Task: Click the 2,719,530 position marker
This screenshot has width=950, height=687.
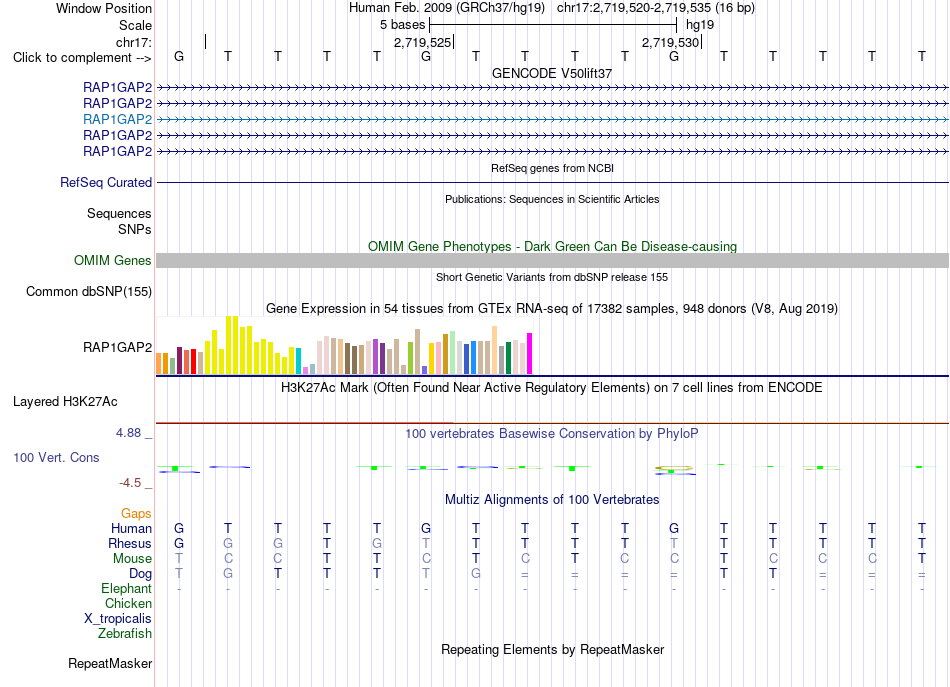Action: coord(671,42)
